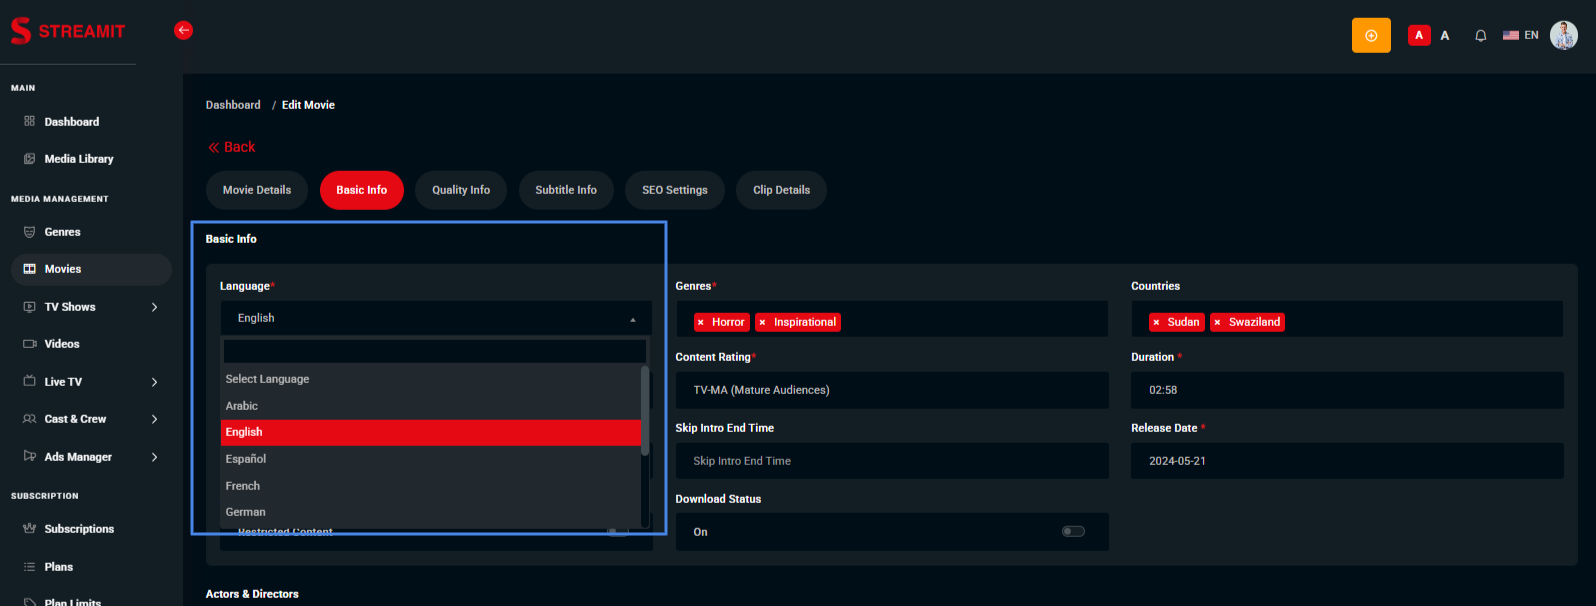Go to Dashboard via the breadcrumb
The image size is (1596, 606).
(x=233, y=105)
